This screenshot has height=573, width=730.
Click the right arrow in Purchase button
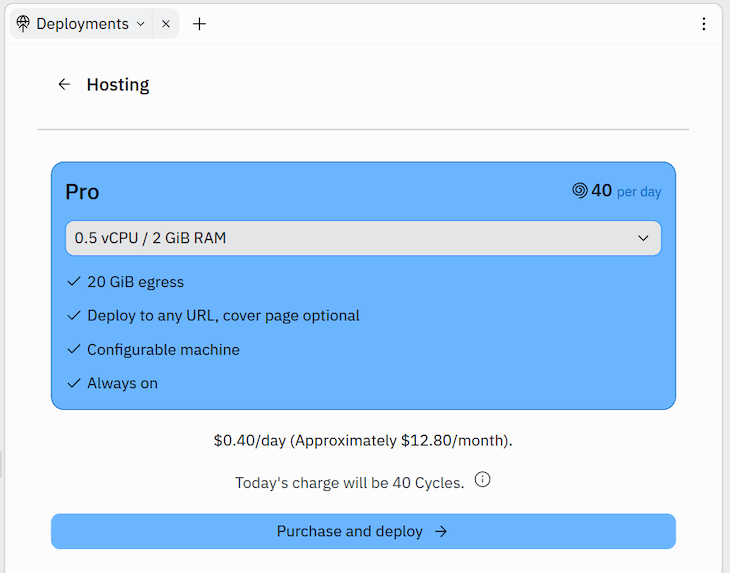(x=441, y=532)
